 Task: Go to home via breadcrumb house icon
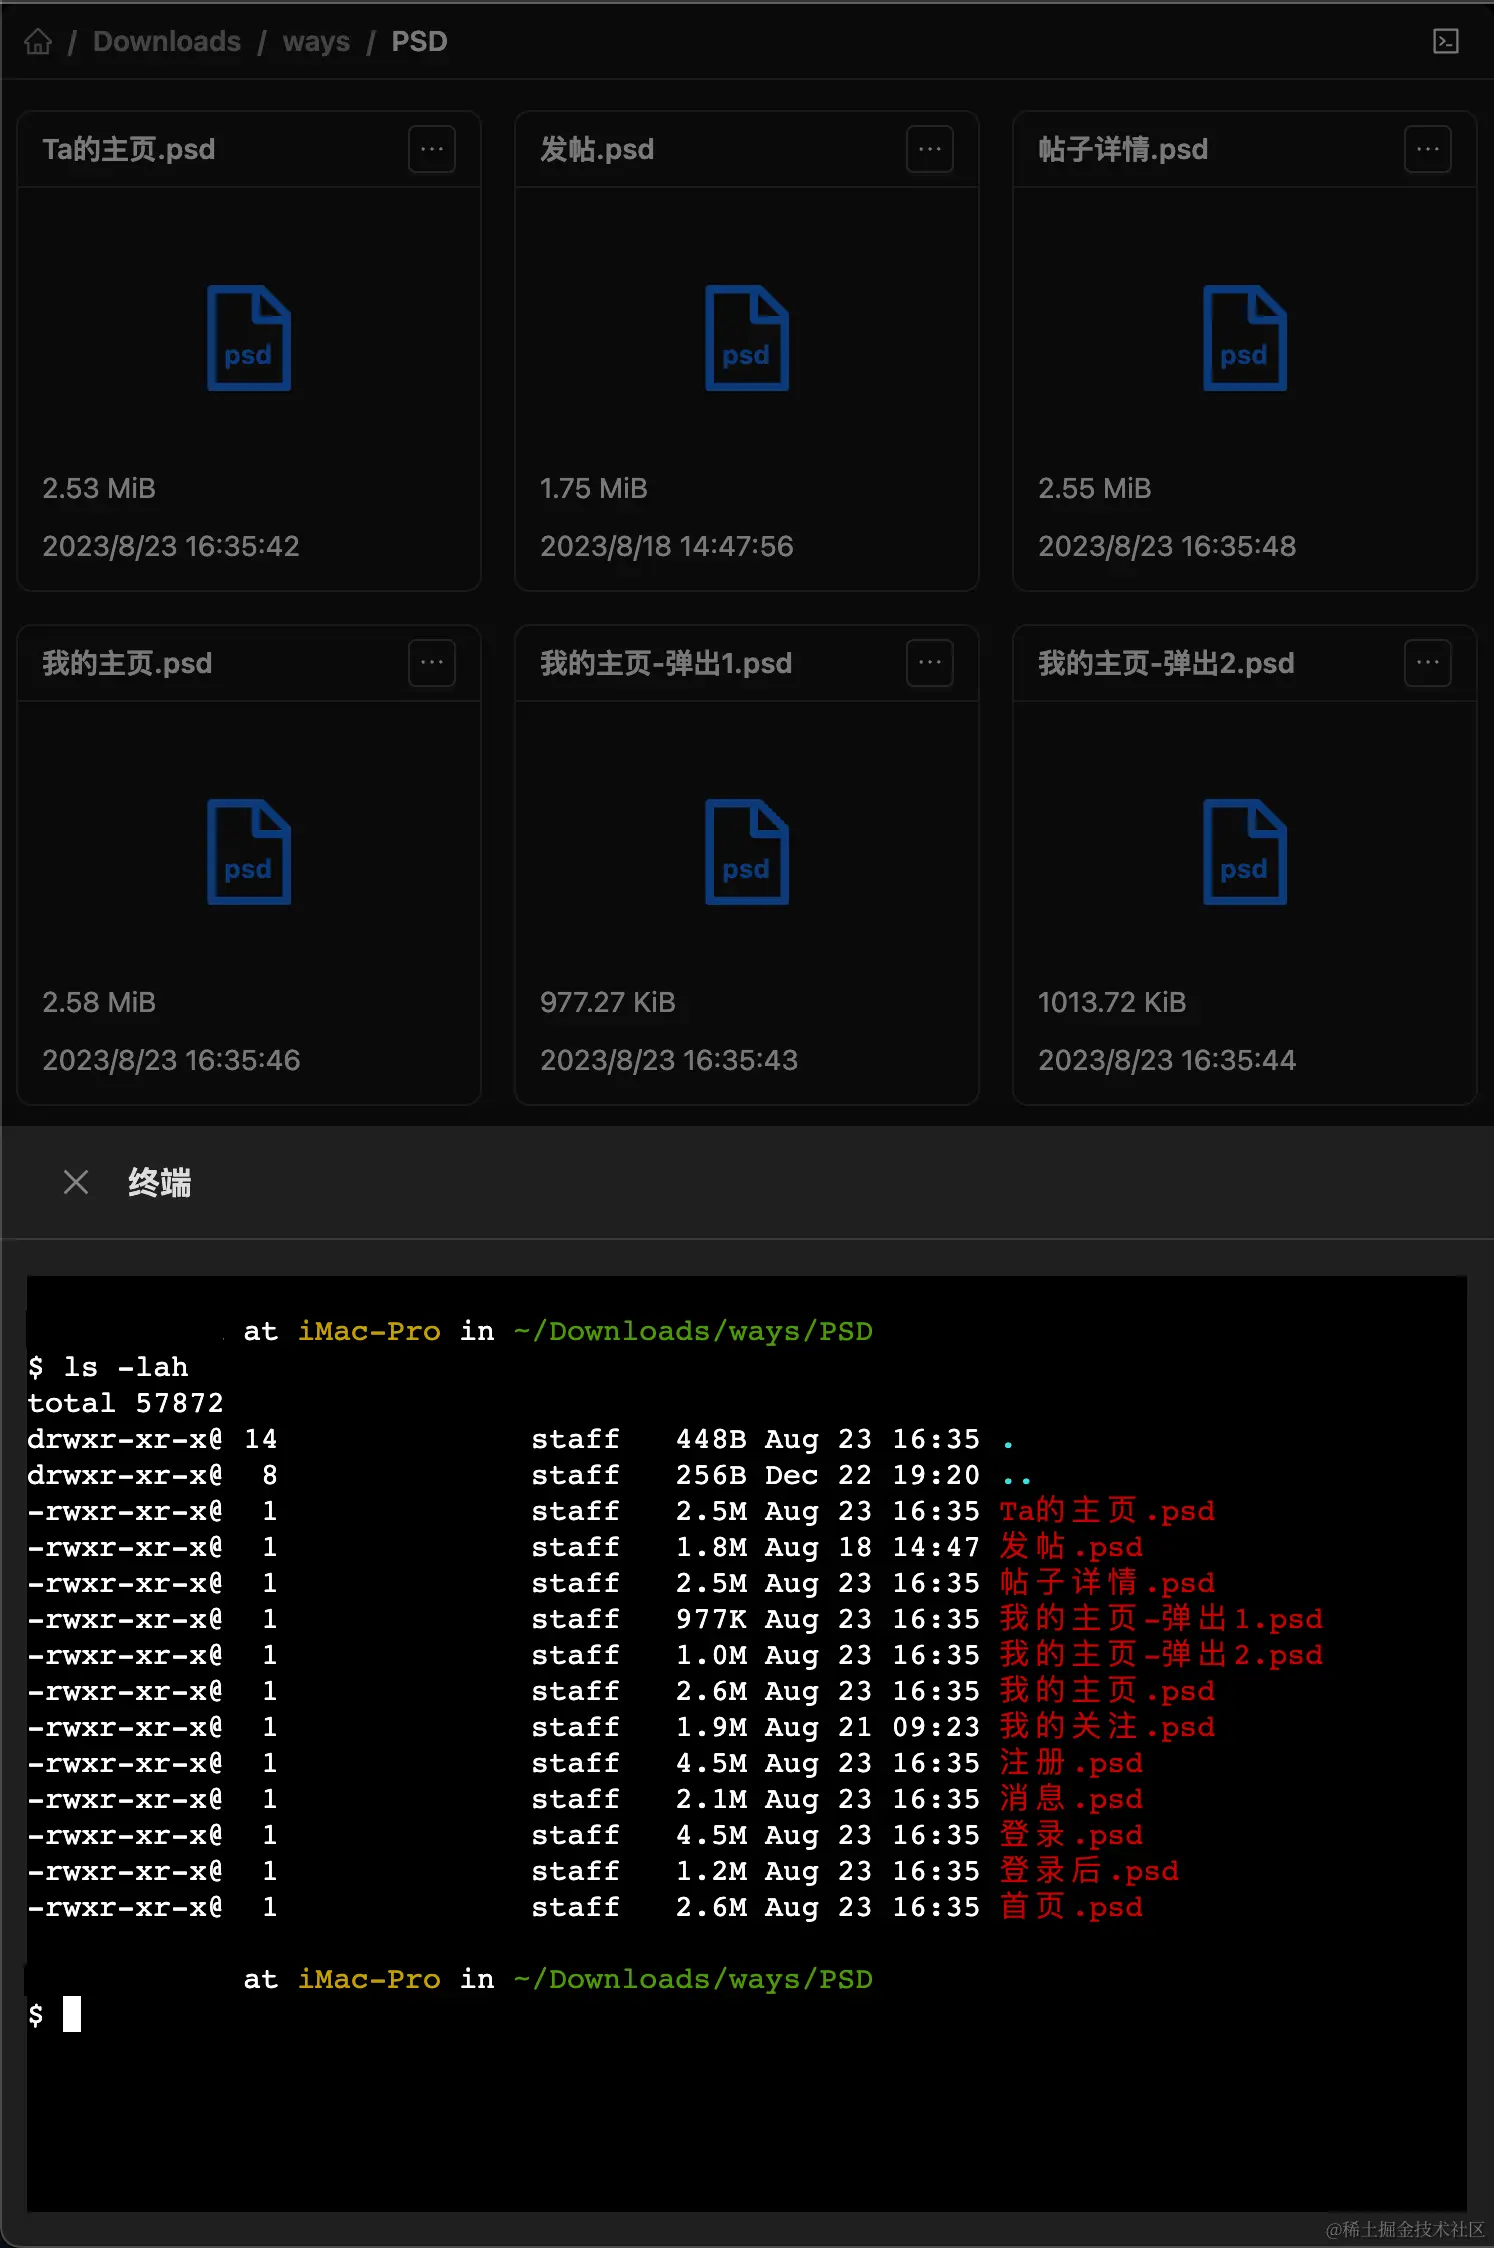[38, 41]
